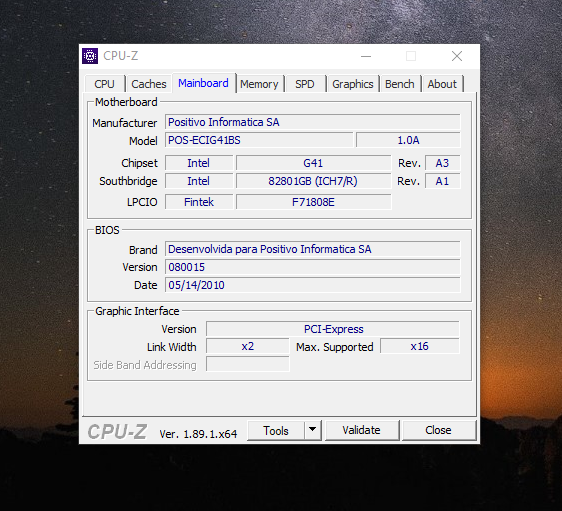Click the LPCIO vendor Fintek
The image size is (562, 511).
tap(199, 202)
